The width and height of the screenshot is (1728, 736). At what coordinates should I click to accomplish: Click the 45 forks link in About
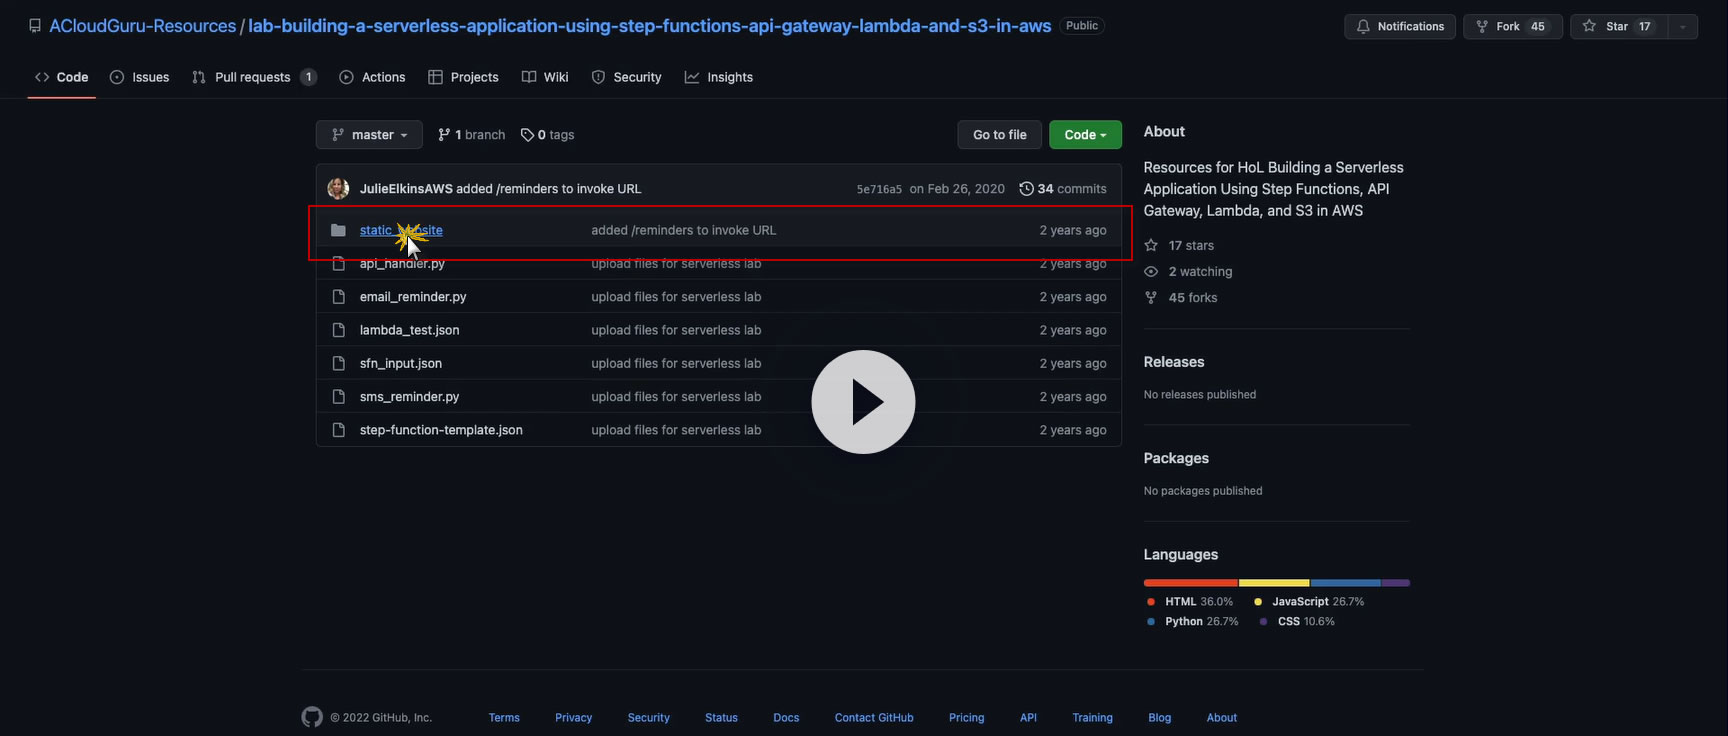pos(1182,297)
